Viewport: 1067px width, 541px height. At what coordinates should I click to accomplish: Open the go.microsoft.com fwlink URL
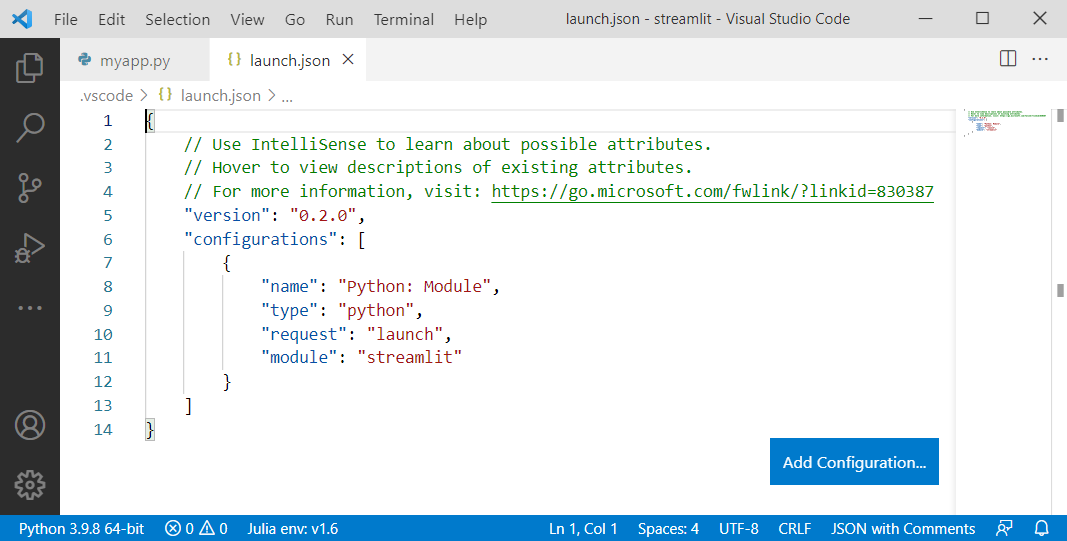(712, 191)
